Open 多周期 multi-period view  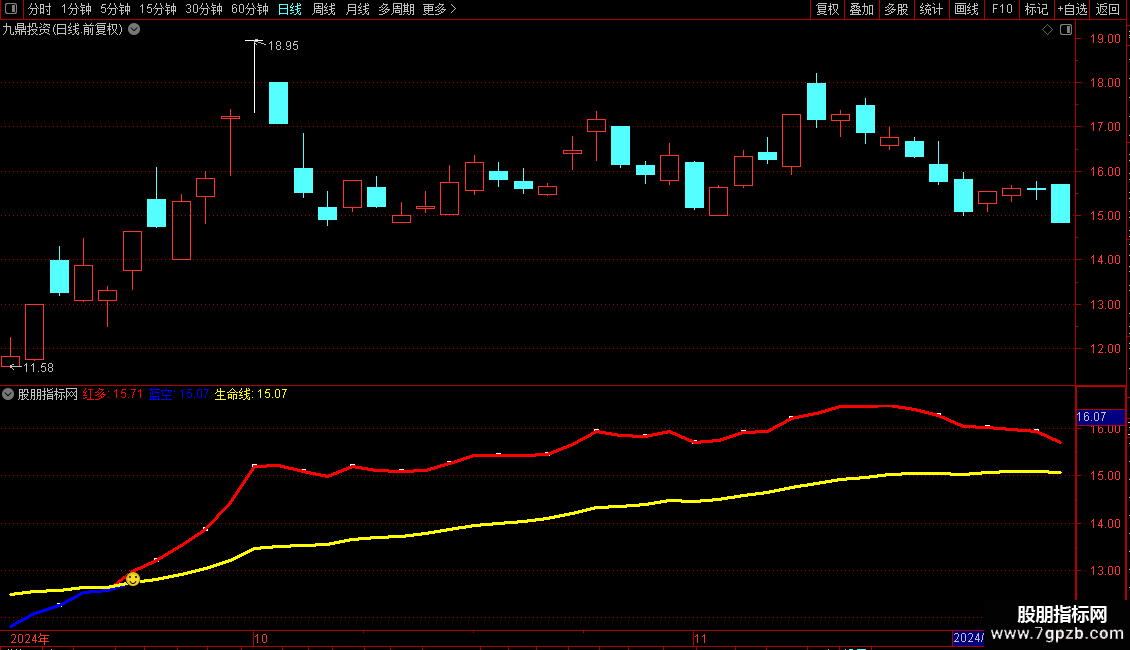tap(396, 9)
